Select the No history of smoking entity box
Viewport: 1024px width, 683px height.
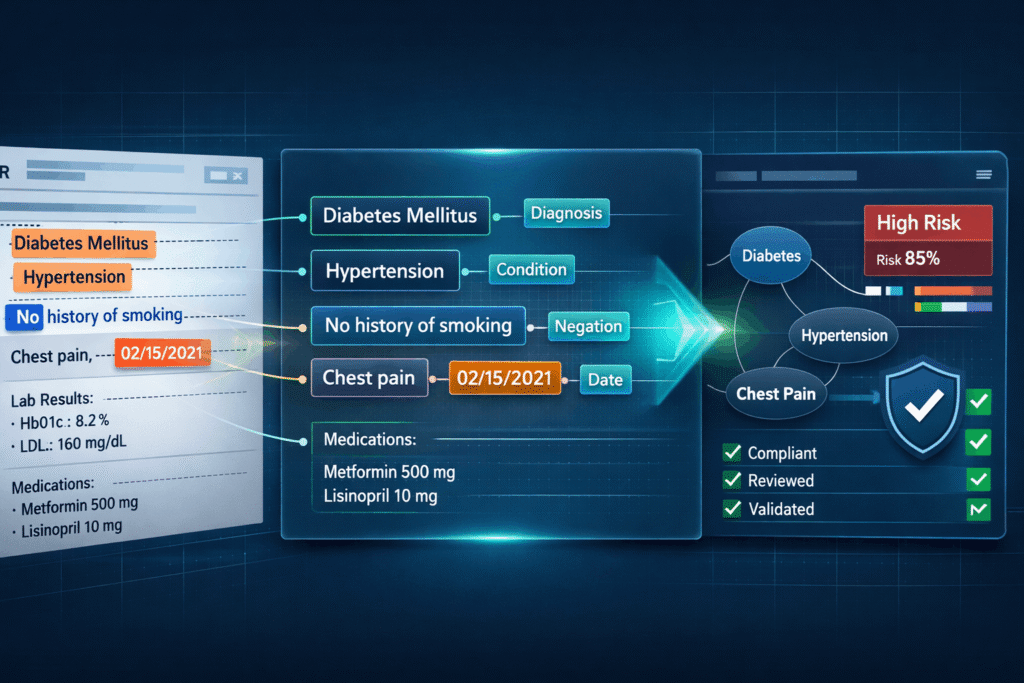tap(418, 325)
